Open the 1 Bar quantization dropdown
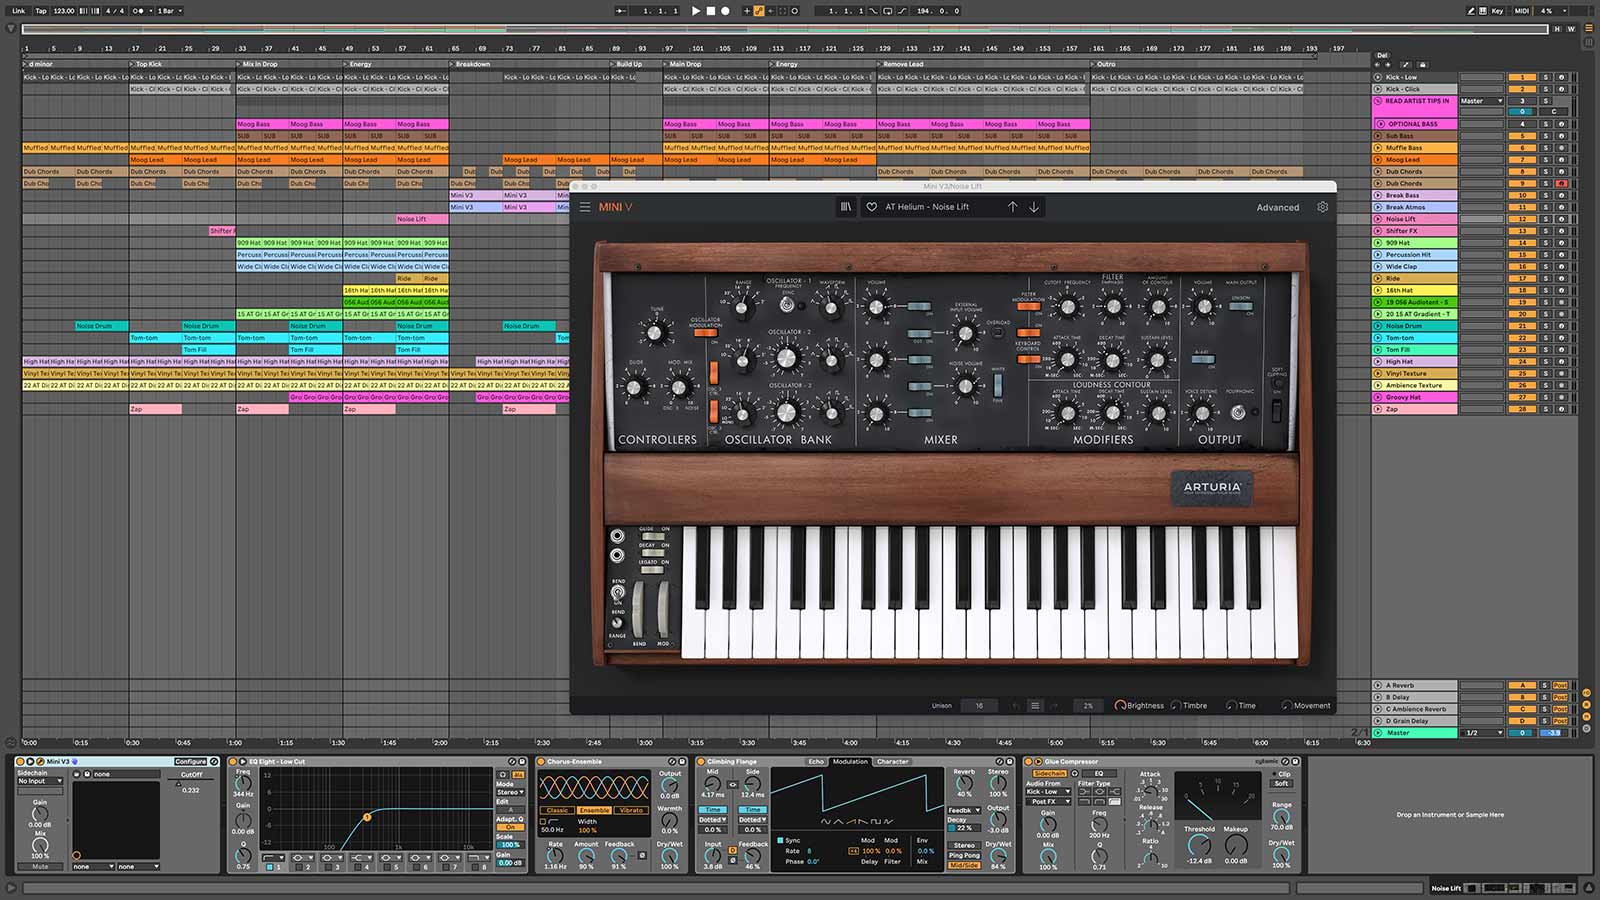This screenshot has width=1600, height=900. click(x=169, y=11)
